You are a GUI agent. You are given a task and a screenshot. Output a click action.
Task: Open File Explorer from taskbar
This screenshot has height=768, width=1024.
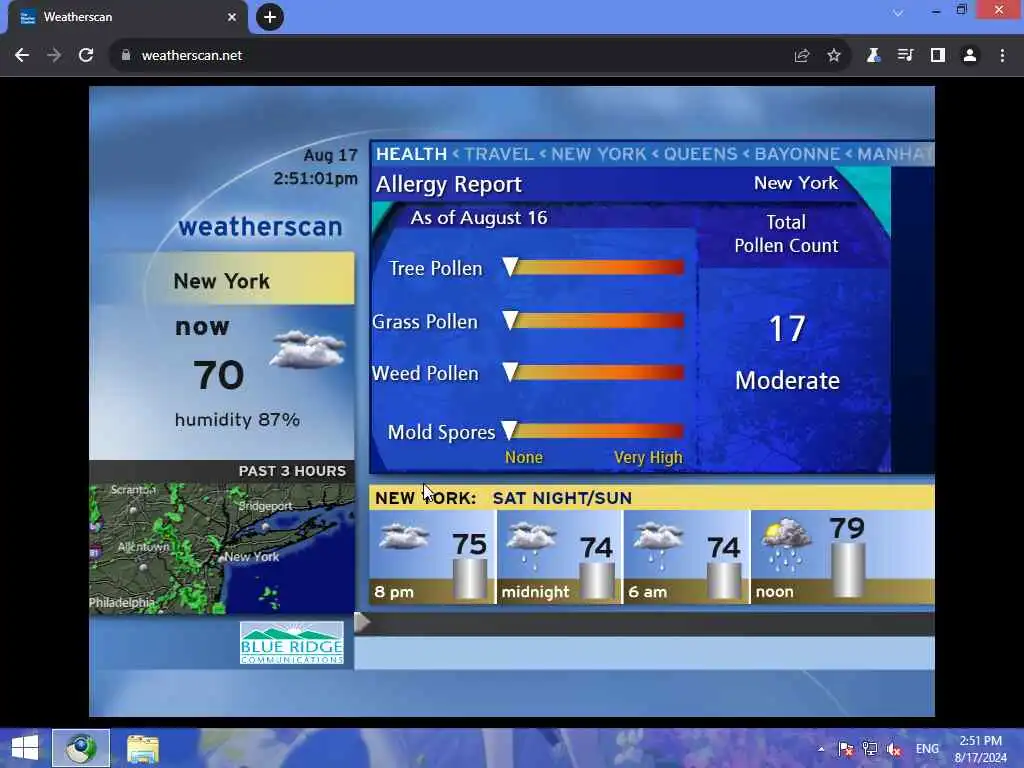(x=142, y=748)
